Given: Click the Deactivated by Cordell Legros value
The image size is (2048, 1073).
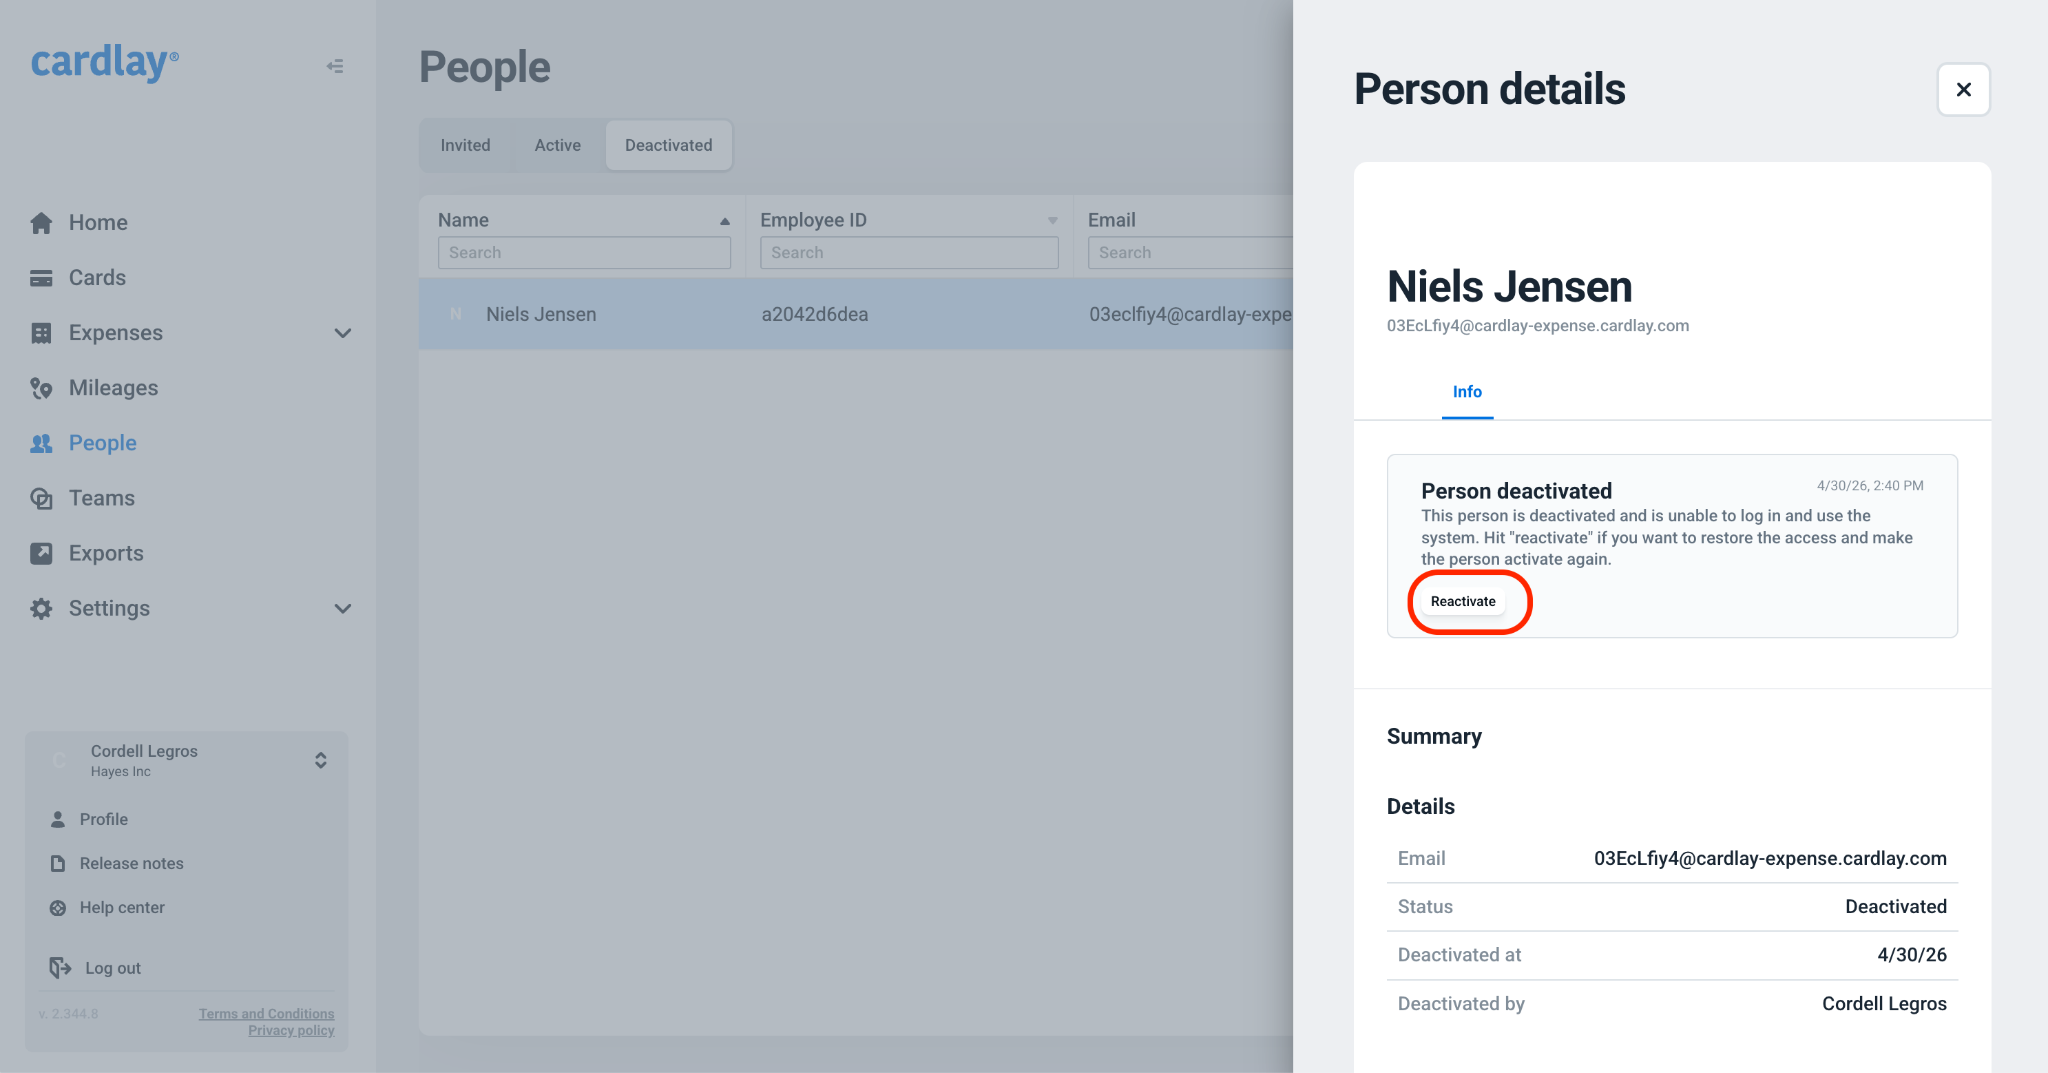Looking at the screenshot, I should click(1884, 1003).
